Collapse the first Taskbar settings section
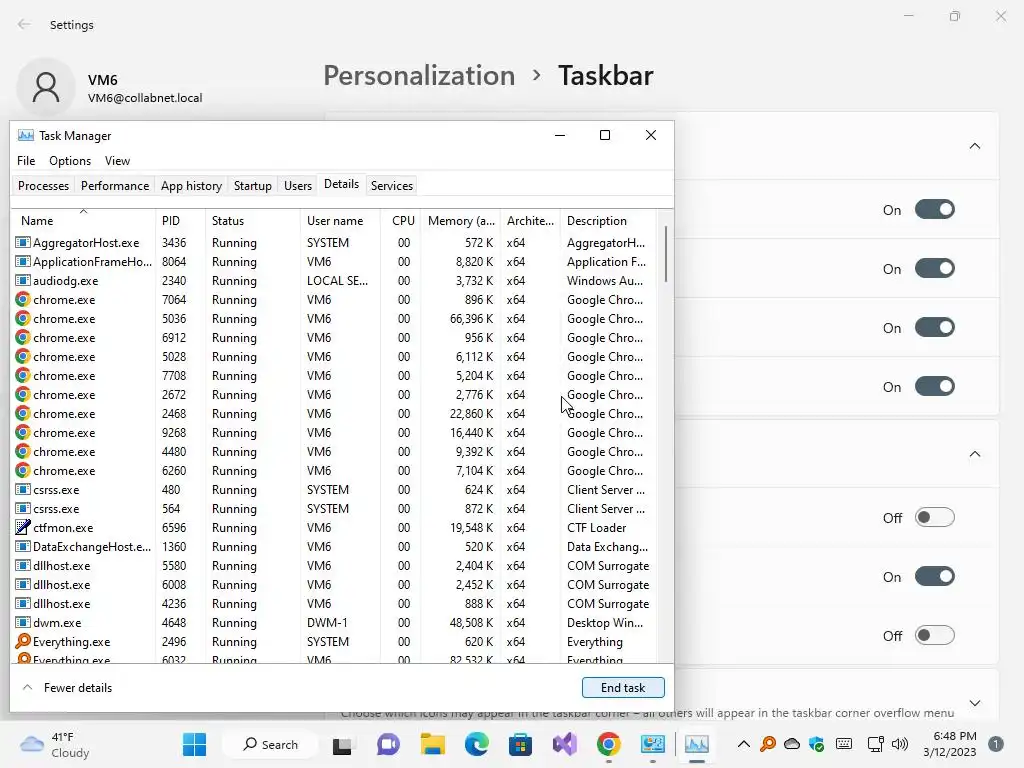Viewport: 1024px width, 768px height. pyautogui.click(x=975, y=146)
